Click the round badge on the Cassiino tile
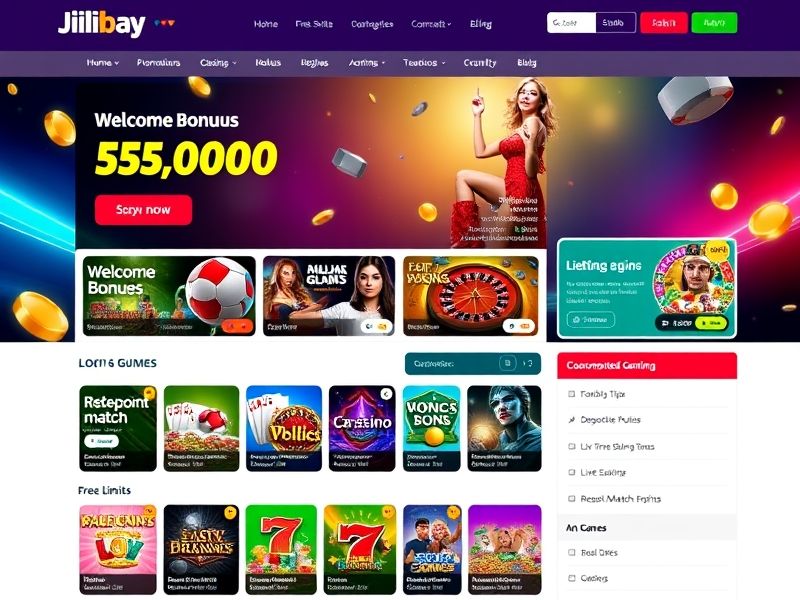 [386, 394]
